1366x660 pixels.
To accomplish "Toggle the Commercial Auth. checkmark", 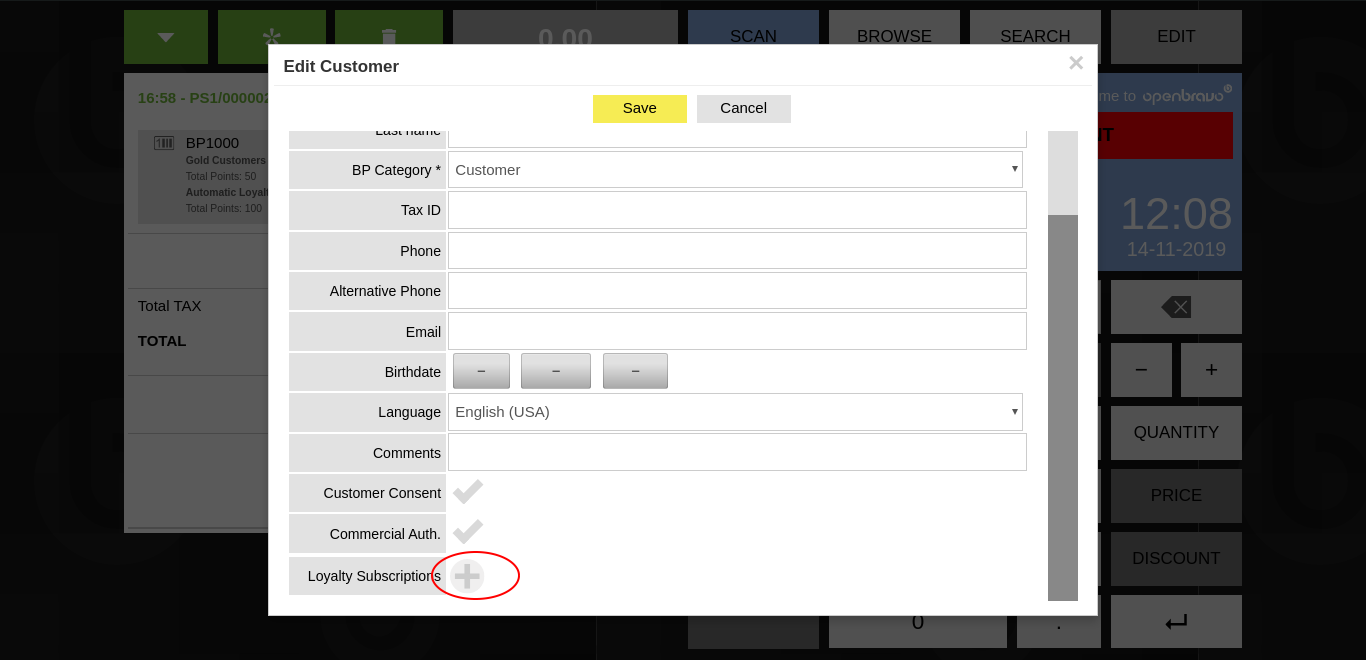I will point(467,532).
